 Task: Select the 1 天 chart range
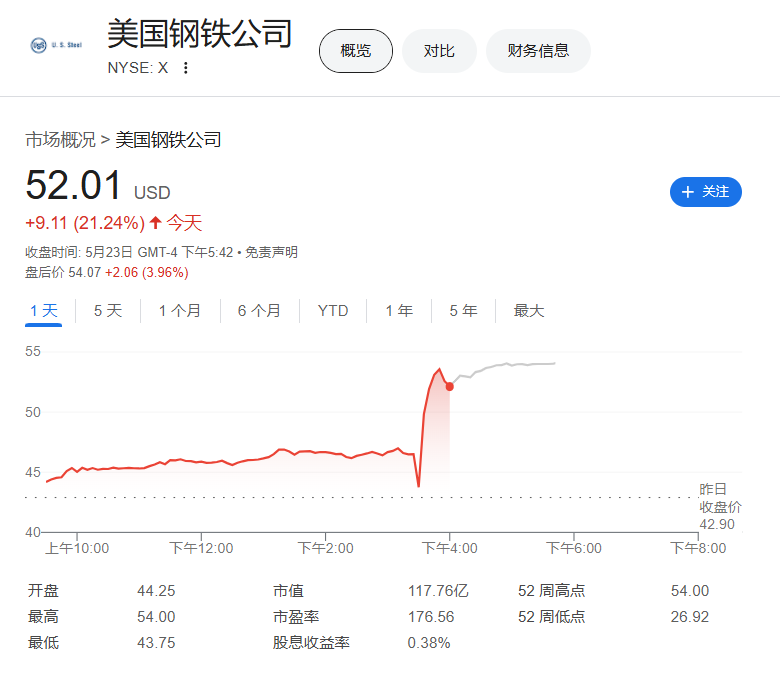(44, 311)
